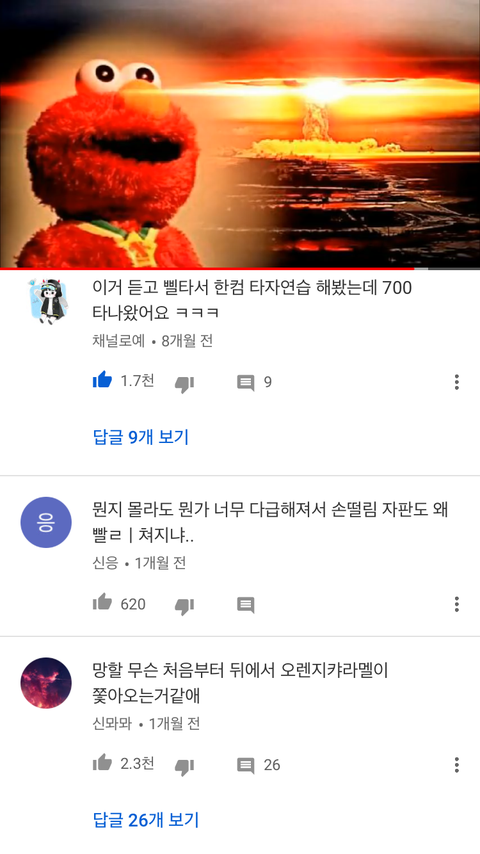The height and width of the screenshot is (854, 480).
Task: Open 신뫄뫄's nebula profile avatar
Action: [46, 683]
